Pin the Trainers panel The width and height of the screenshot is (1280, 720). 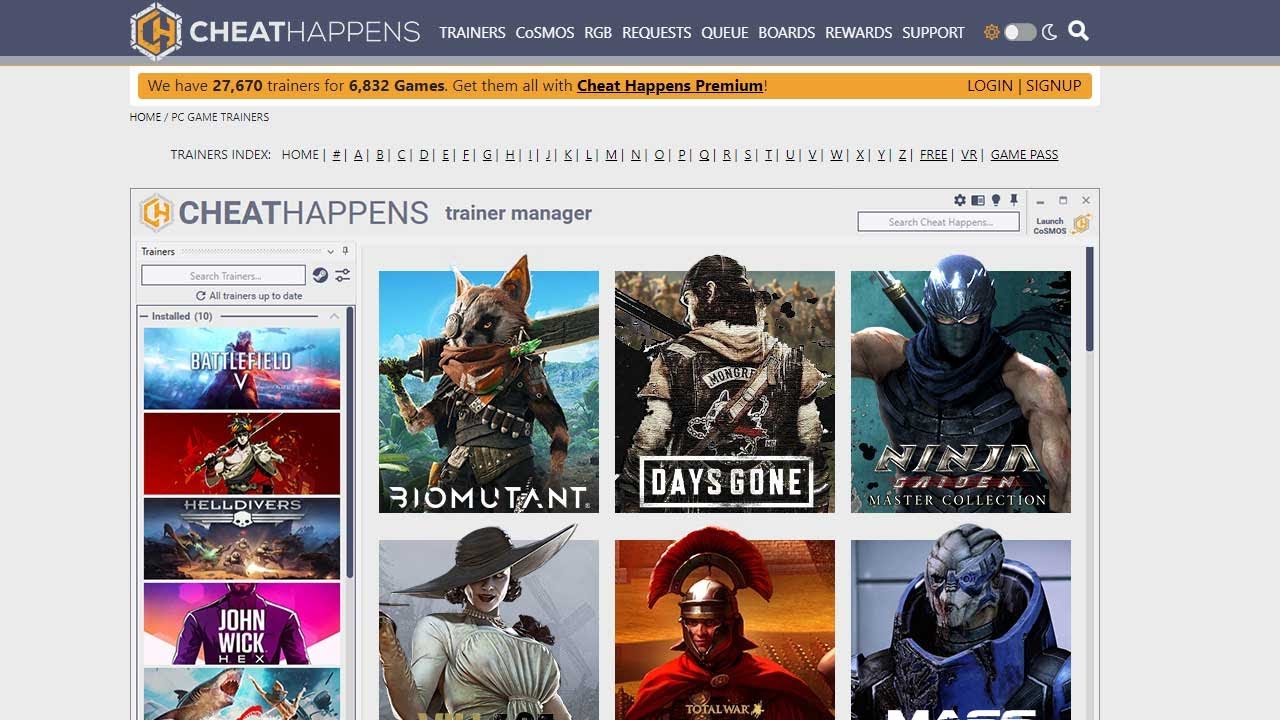tap(346, 251)
